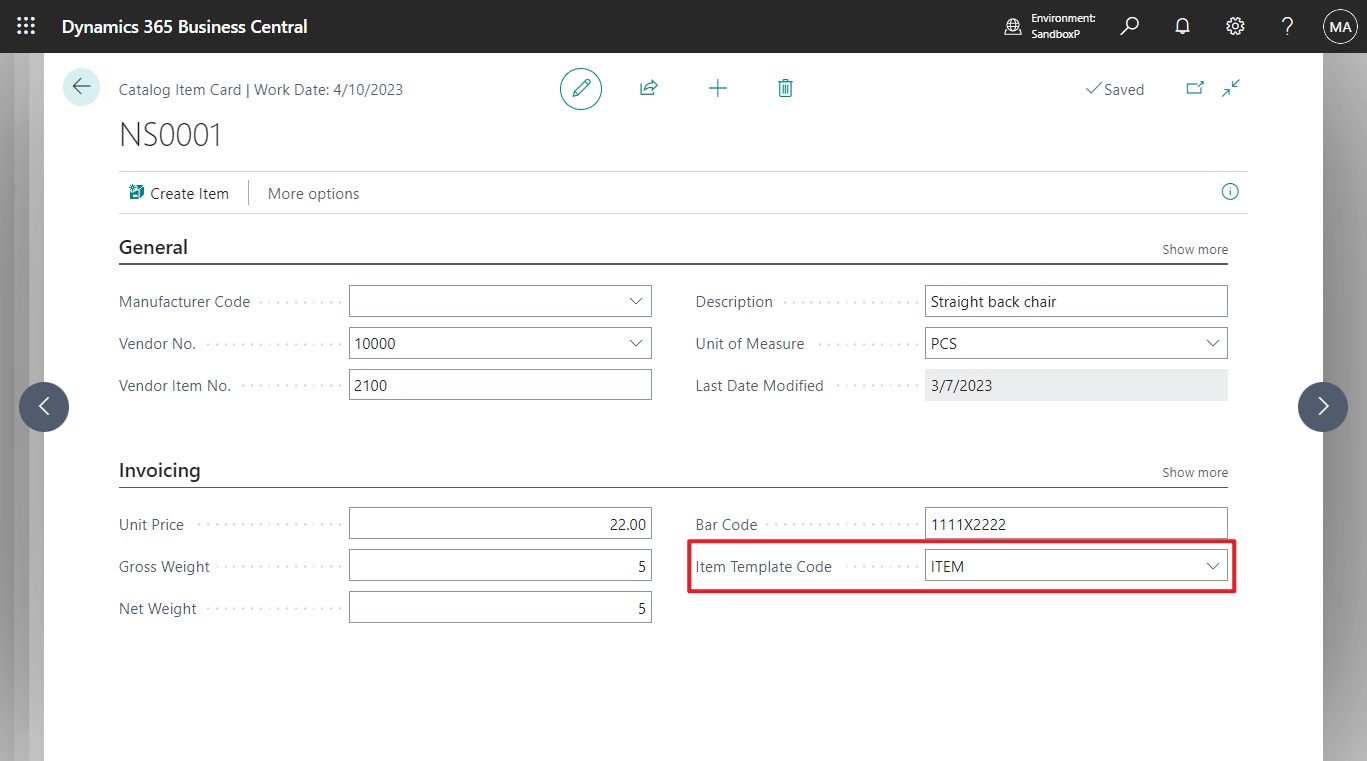
Task: Create a new record with the plus icon
Action: pos(717,88)
